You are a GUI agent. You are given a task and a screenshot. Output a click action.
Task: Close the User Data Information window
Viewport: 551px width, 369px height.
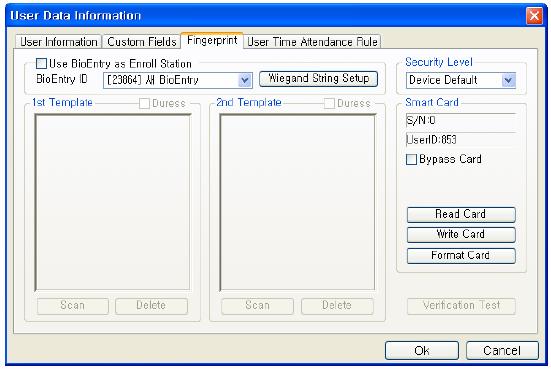click(534, 16)
